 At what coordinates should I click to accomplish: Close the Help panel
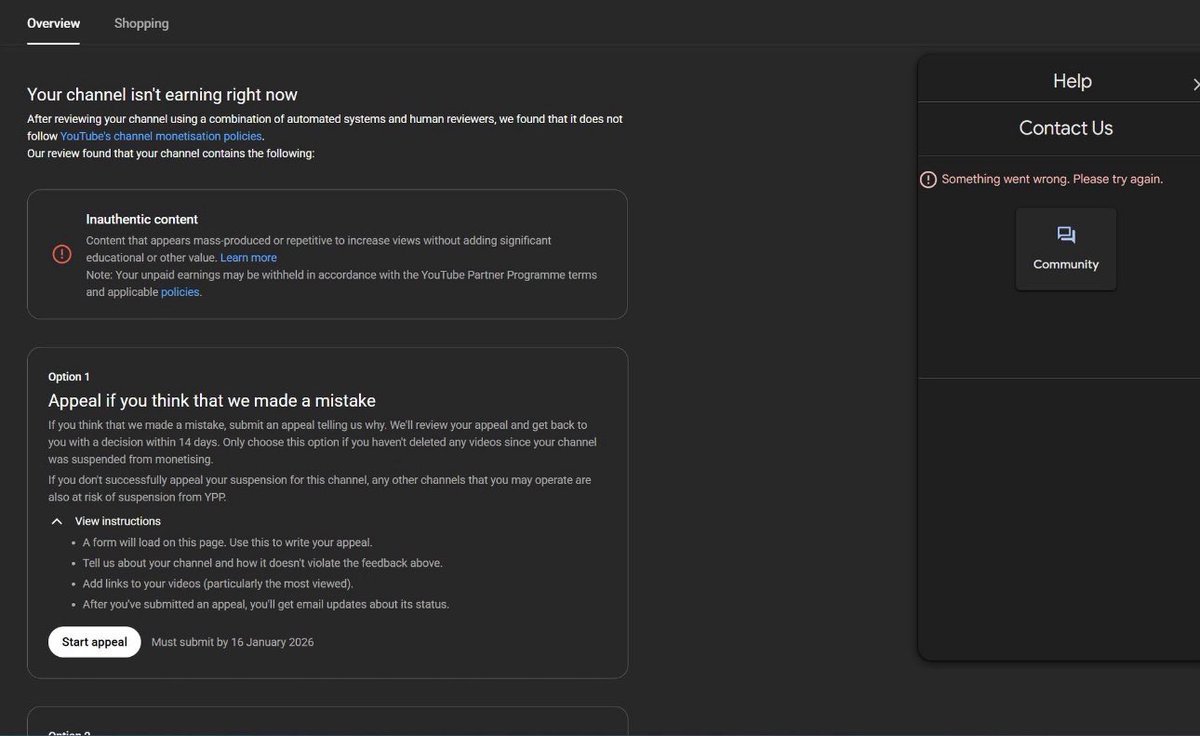click(x=1196, y=85)
